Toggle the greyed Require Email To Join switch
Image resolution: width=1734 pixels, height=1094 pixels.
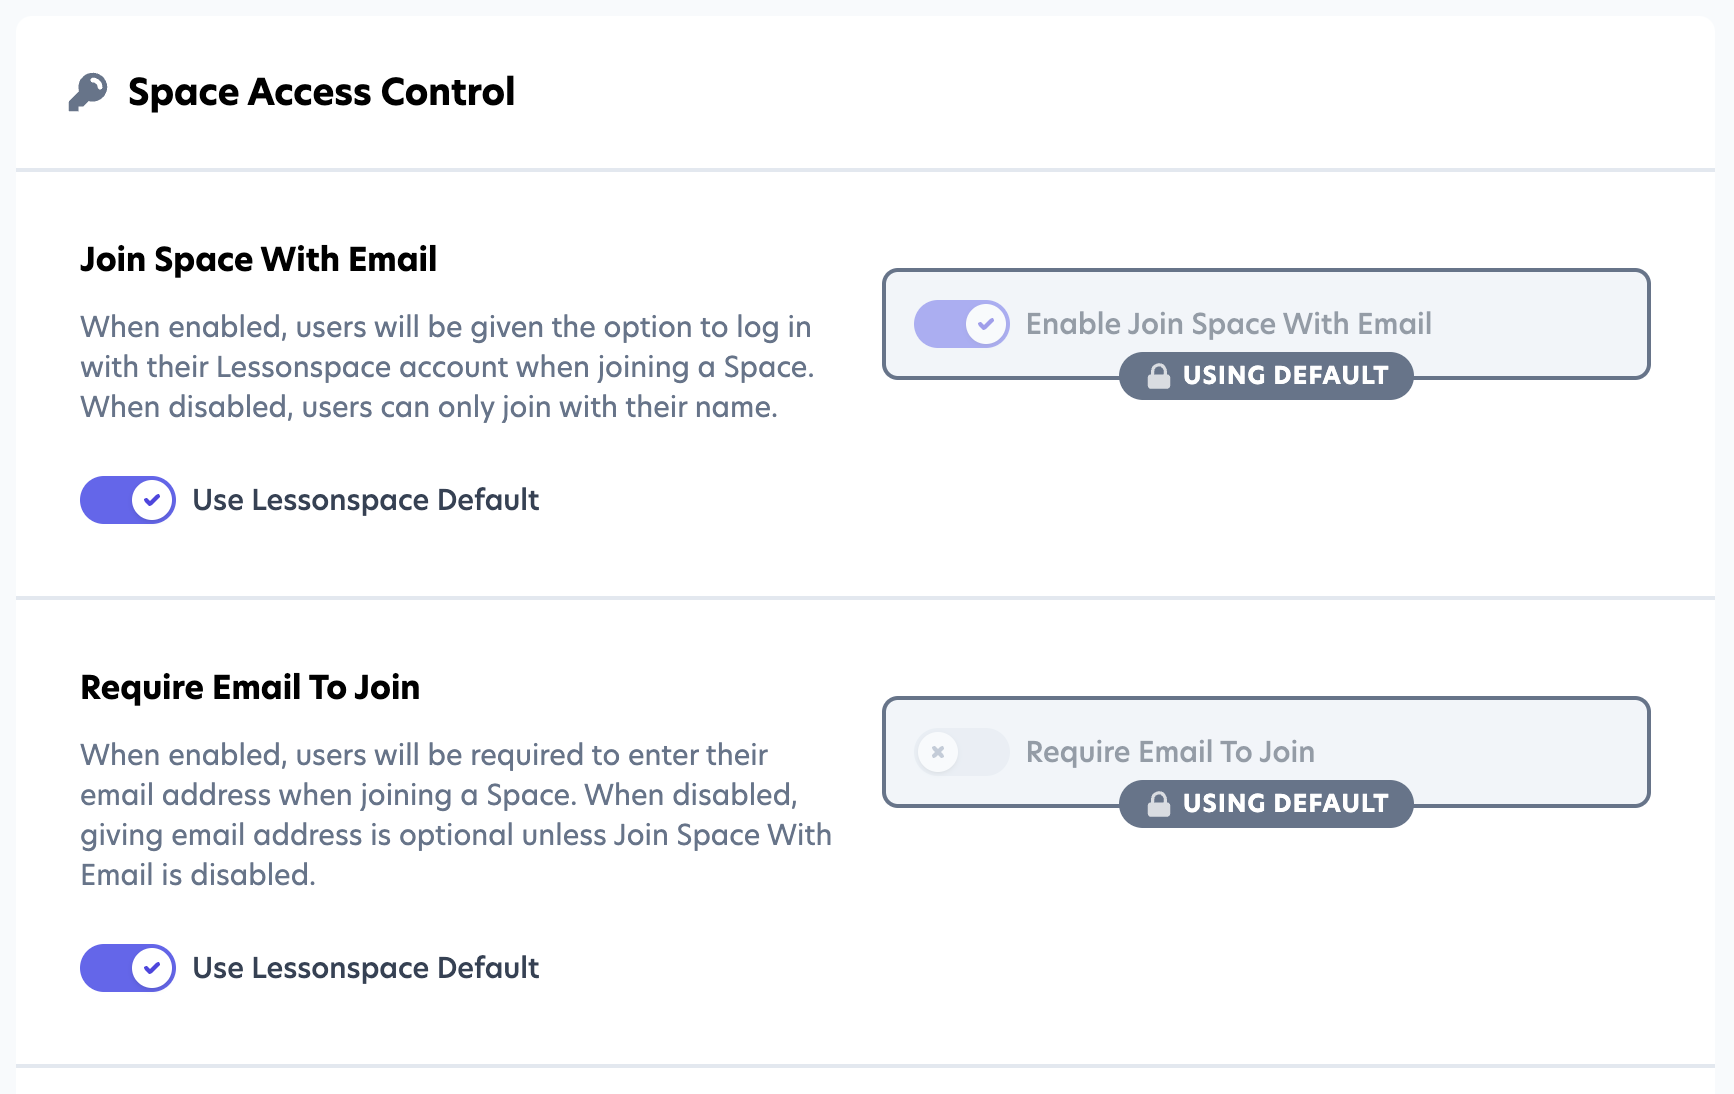961,752
